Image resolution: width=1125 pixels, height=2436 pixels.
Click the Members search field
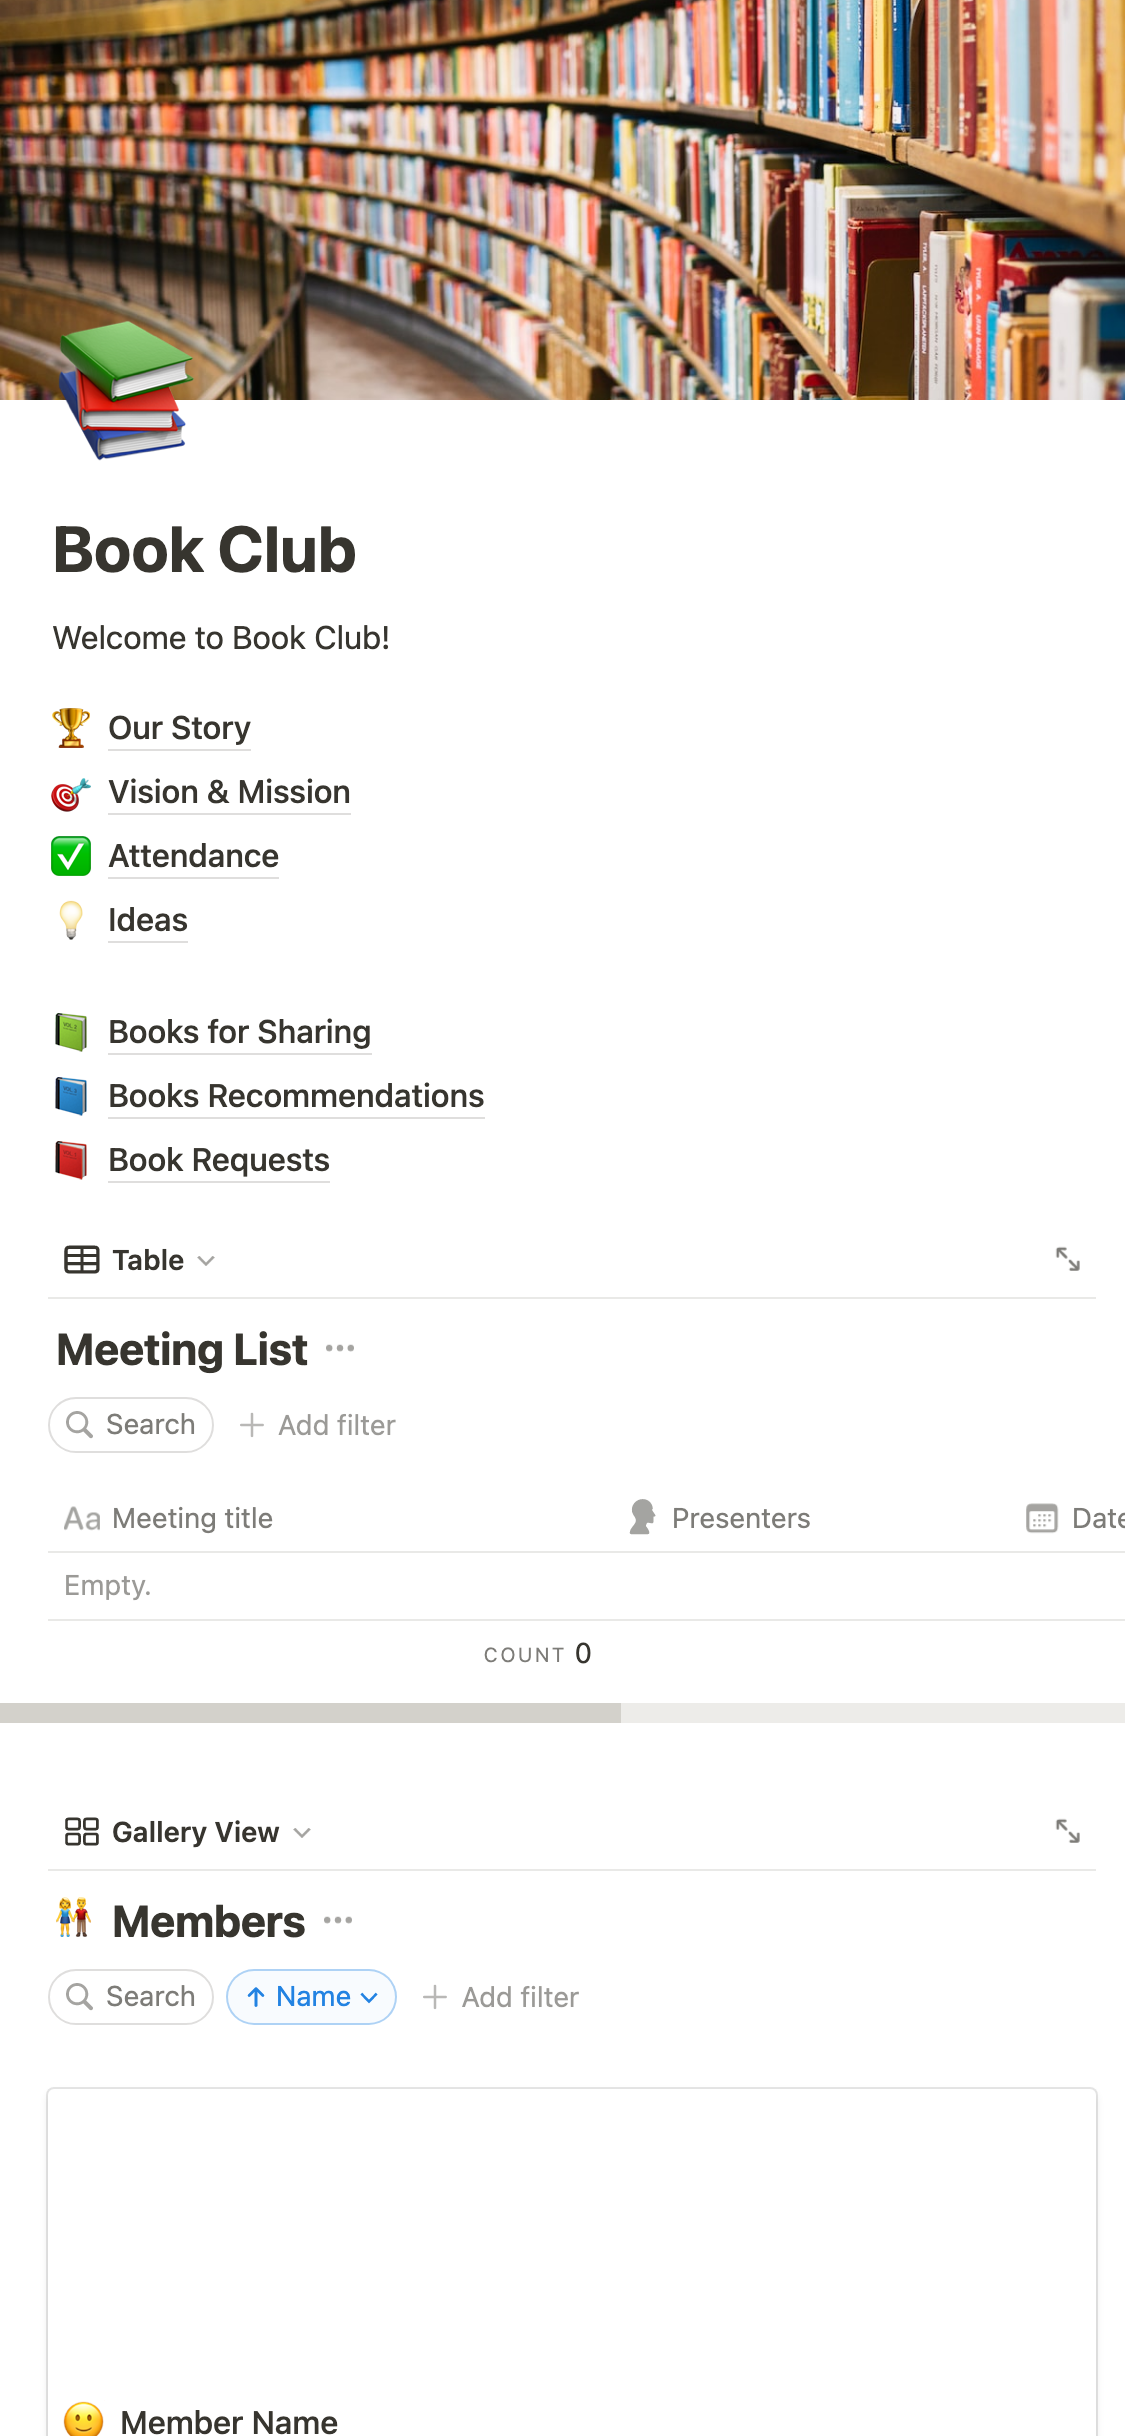(131, 1997)
